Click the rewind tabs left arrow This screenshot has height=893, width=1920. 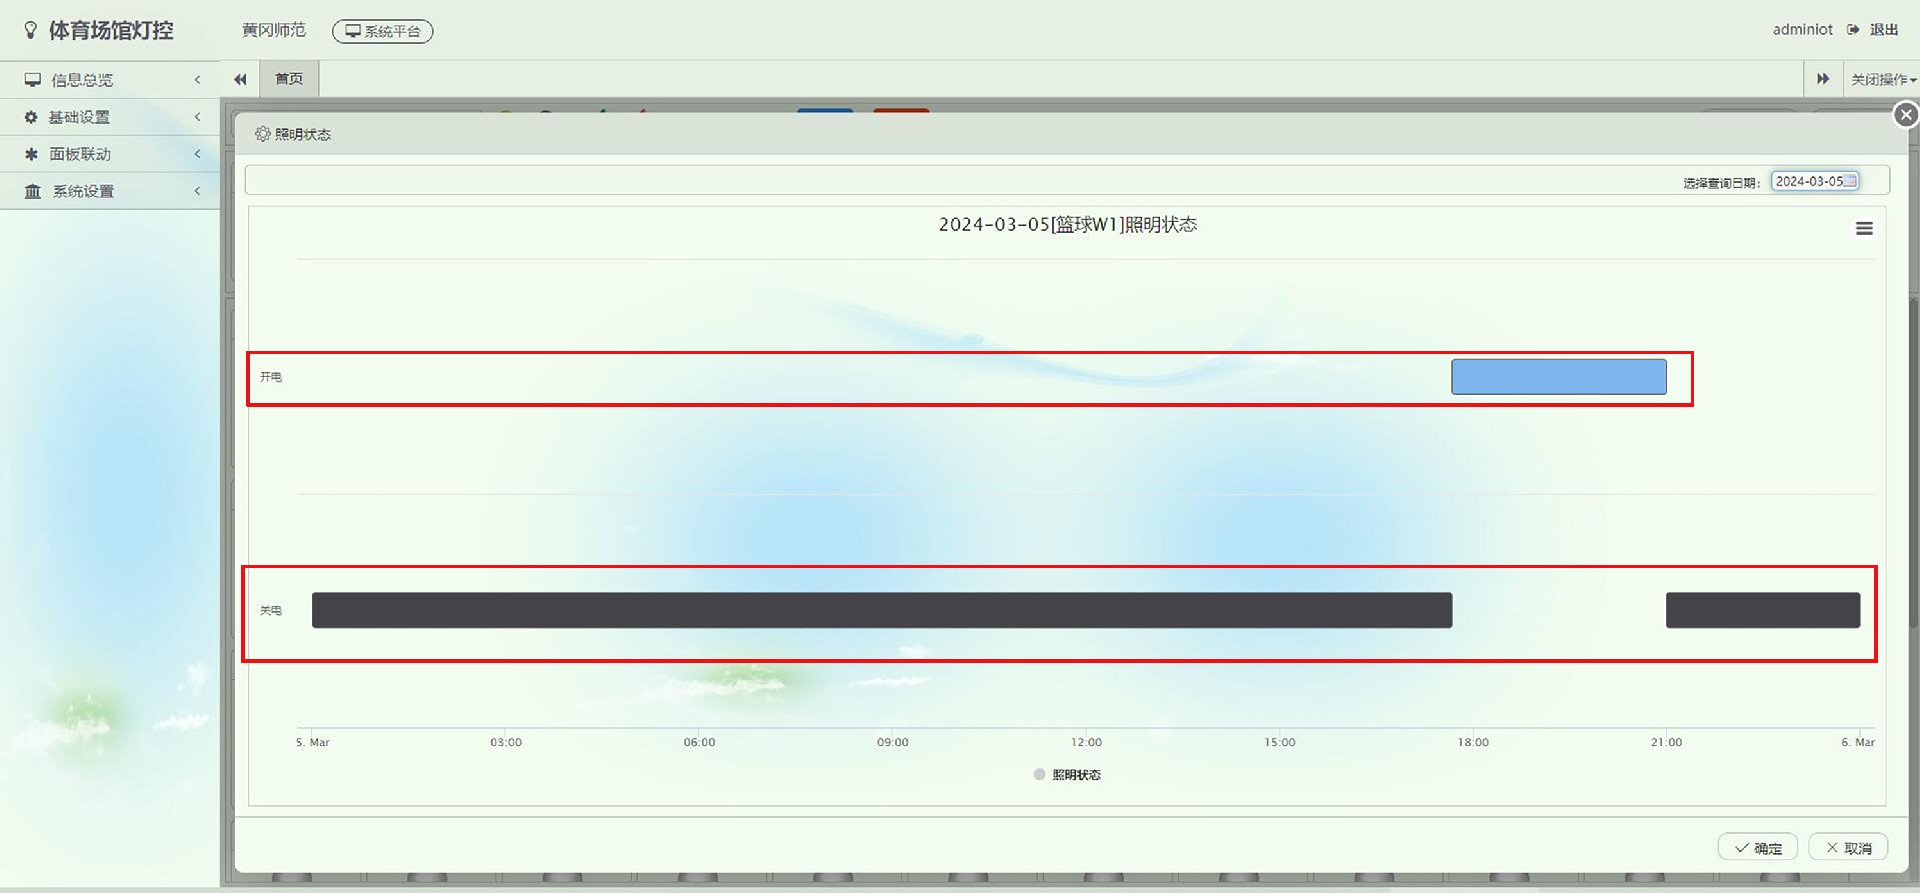(x=240, y=79)
